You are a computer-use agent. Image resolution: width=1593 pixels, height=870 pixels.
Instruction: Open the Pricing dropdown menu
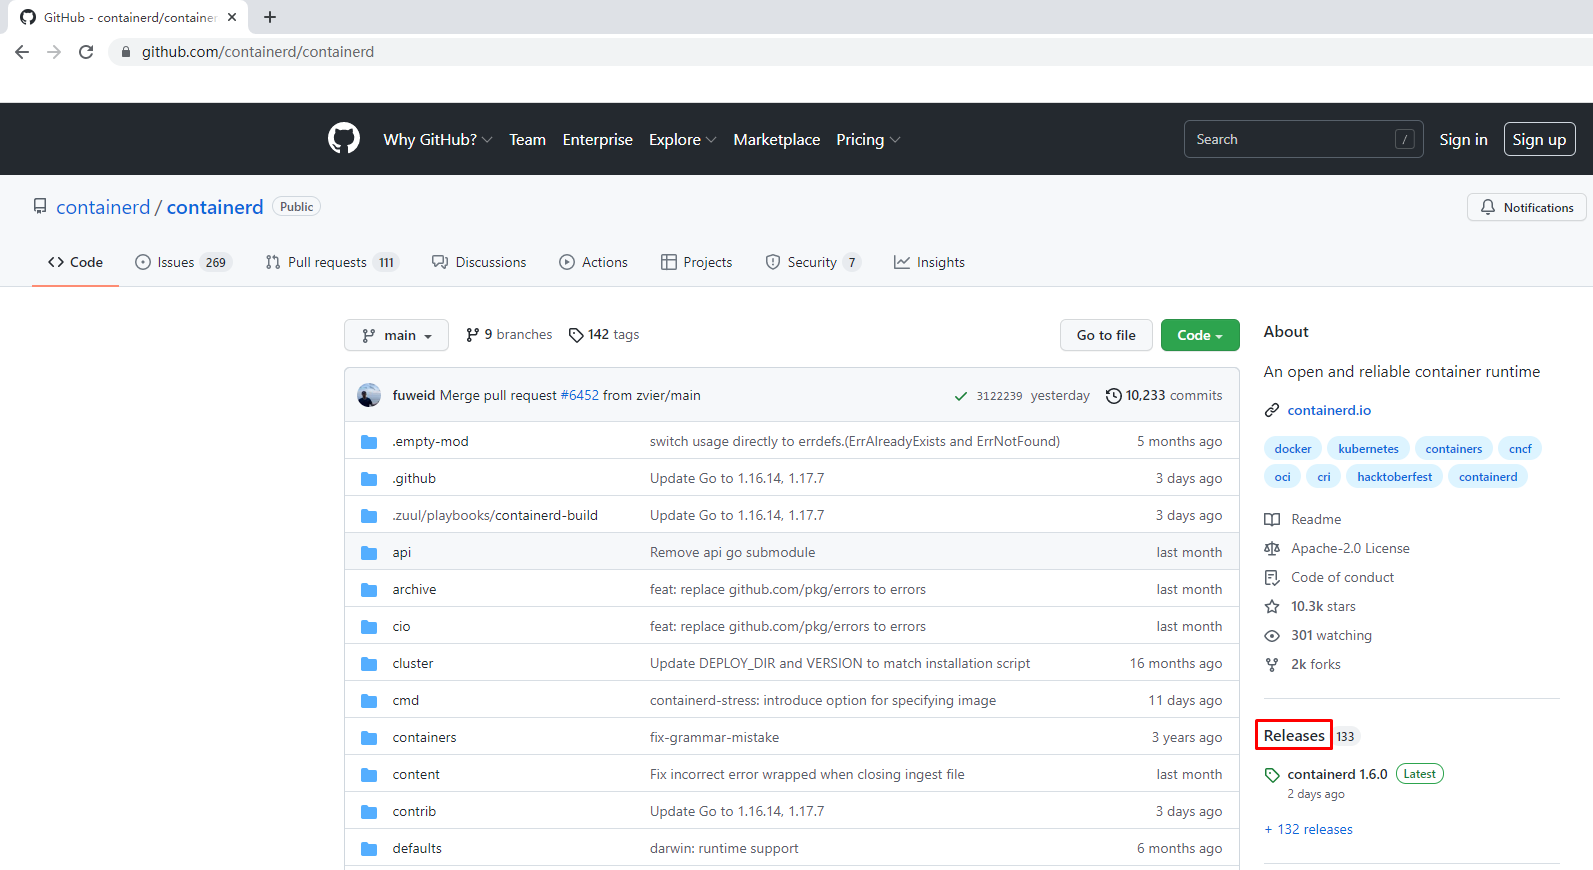[867, 140]
